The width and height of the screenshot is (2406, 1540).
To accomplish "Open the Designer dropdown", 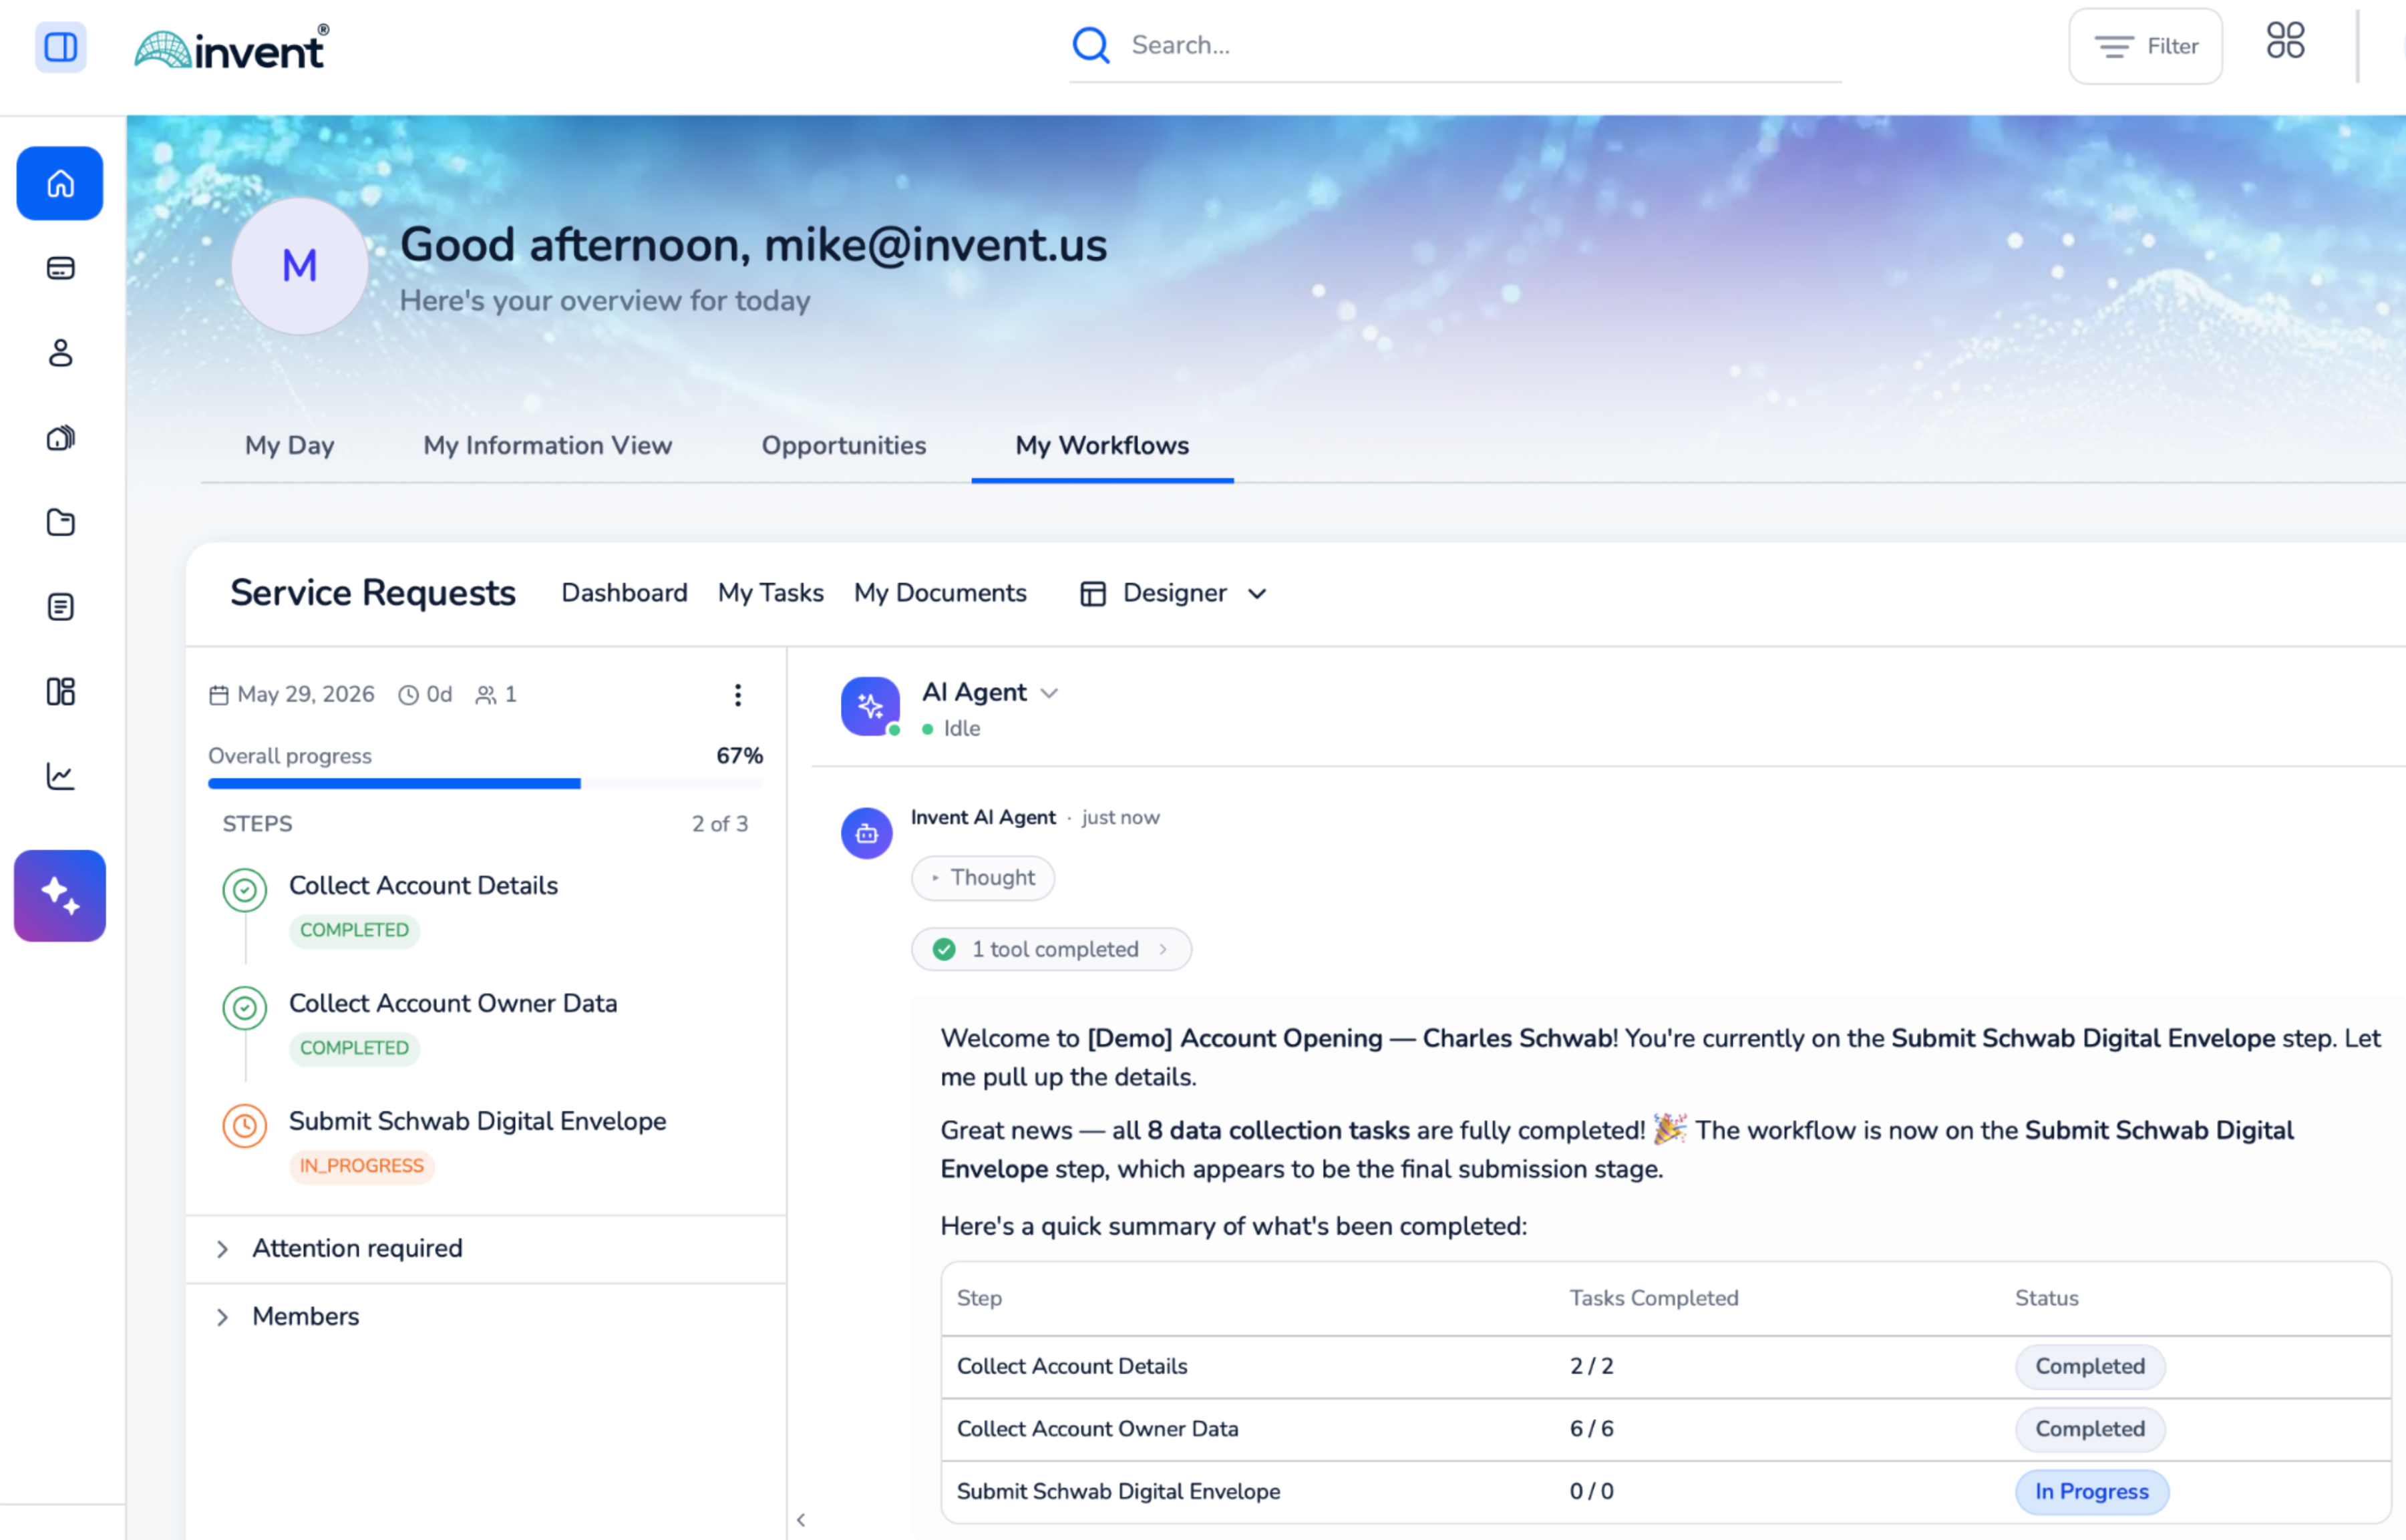I will tap(1174, 593).
